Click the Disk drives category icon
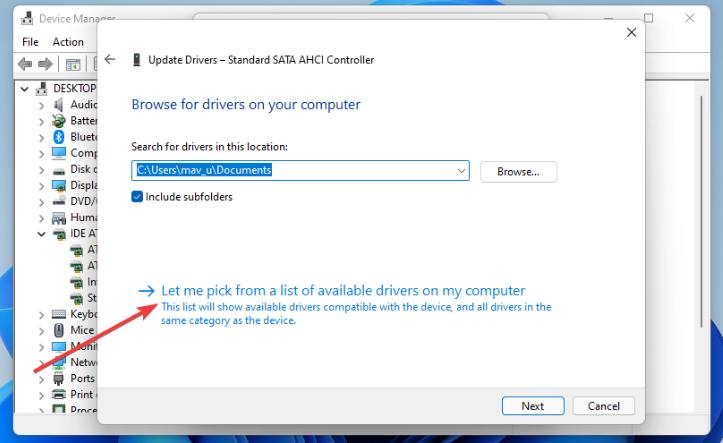Viewport: 723px width, 443px height. click(59, 169)
